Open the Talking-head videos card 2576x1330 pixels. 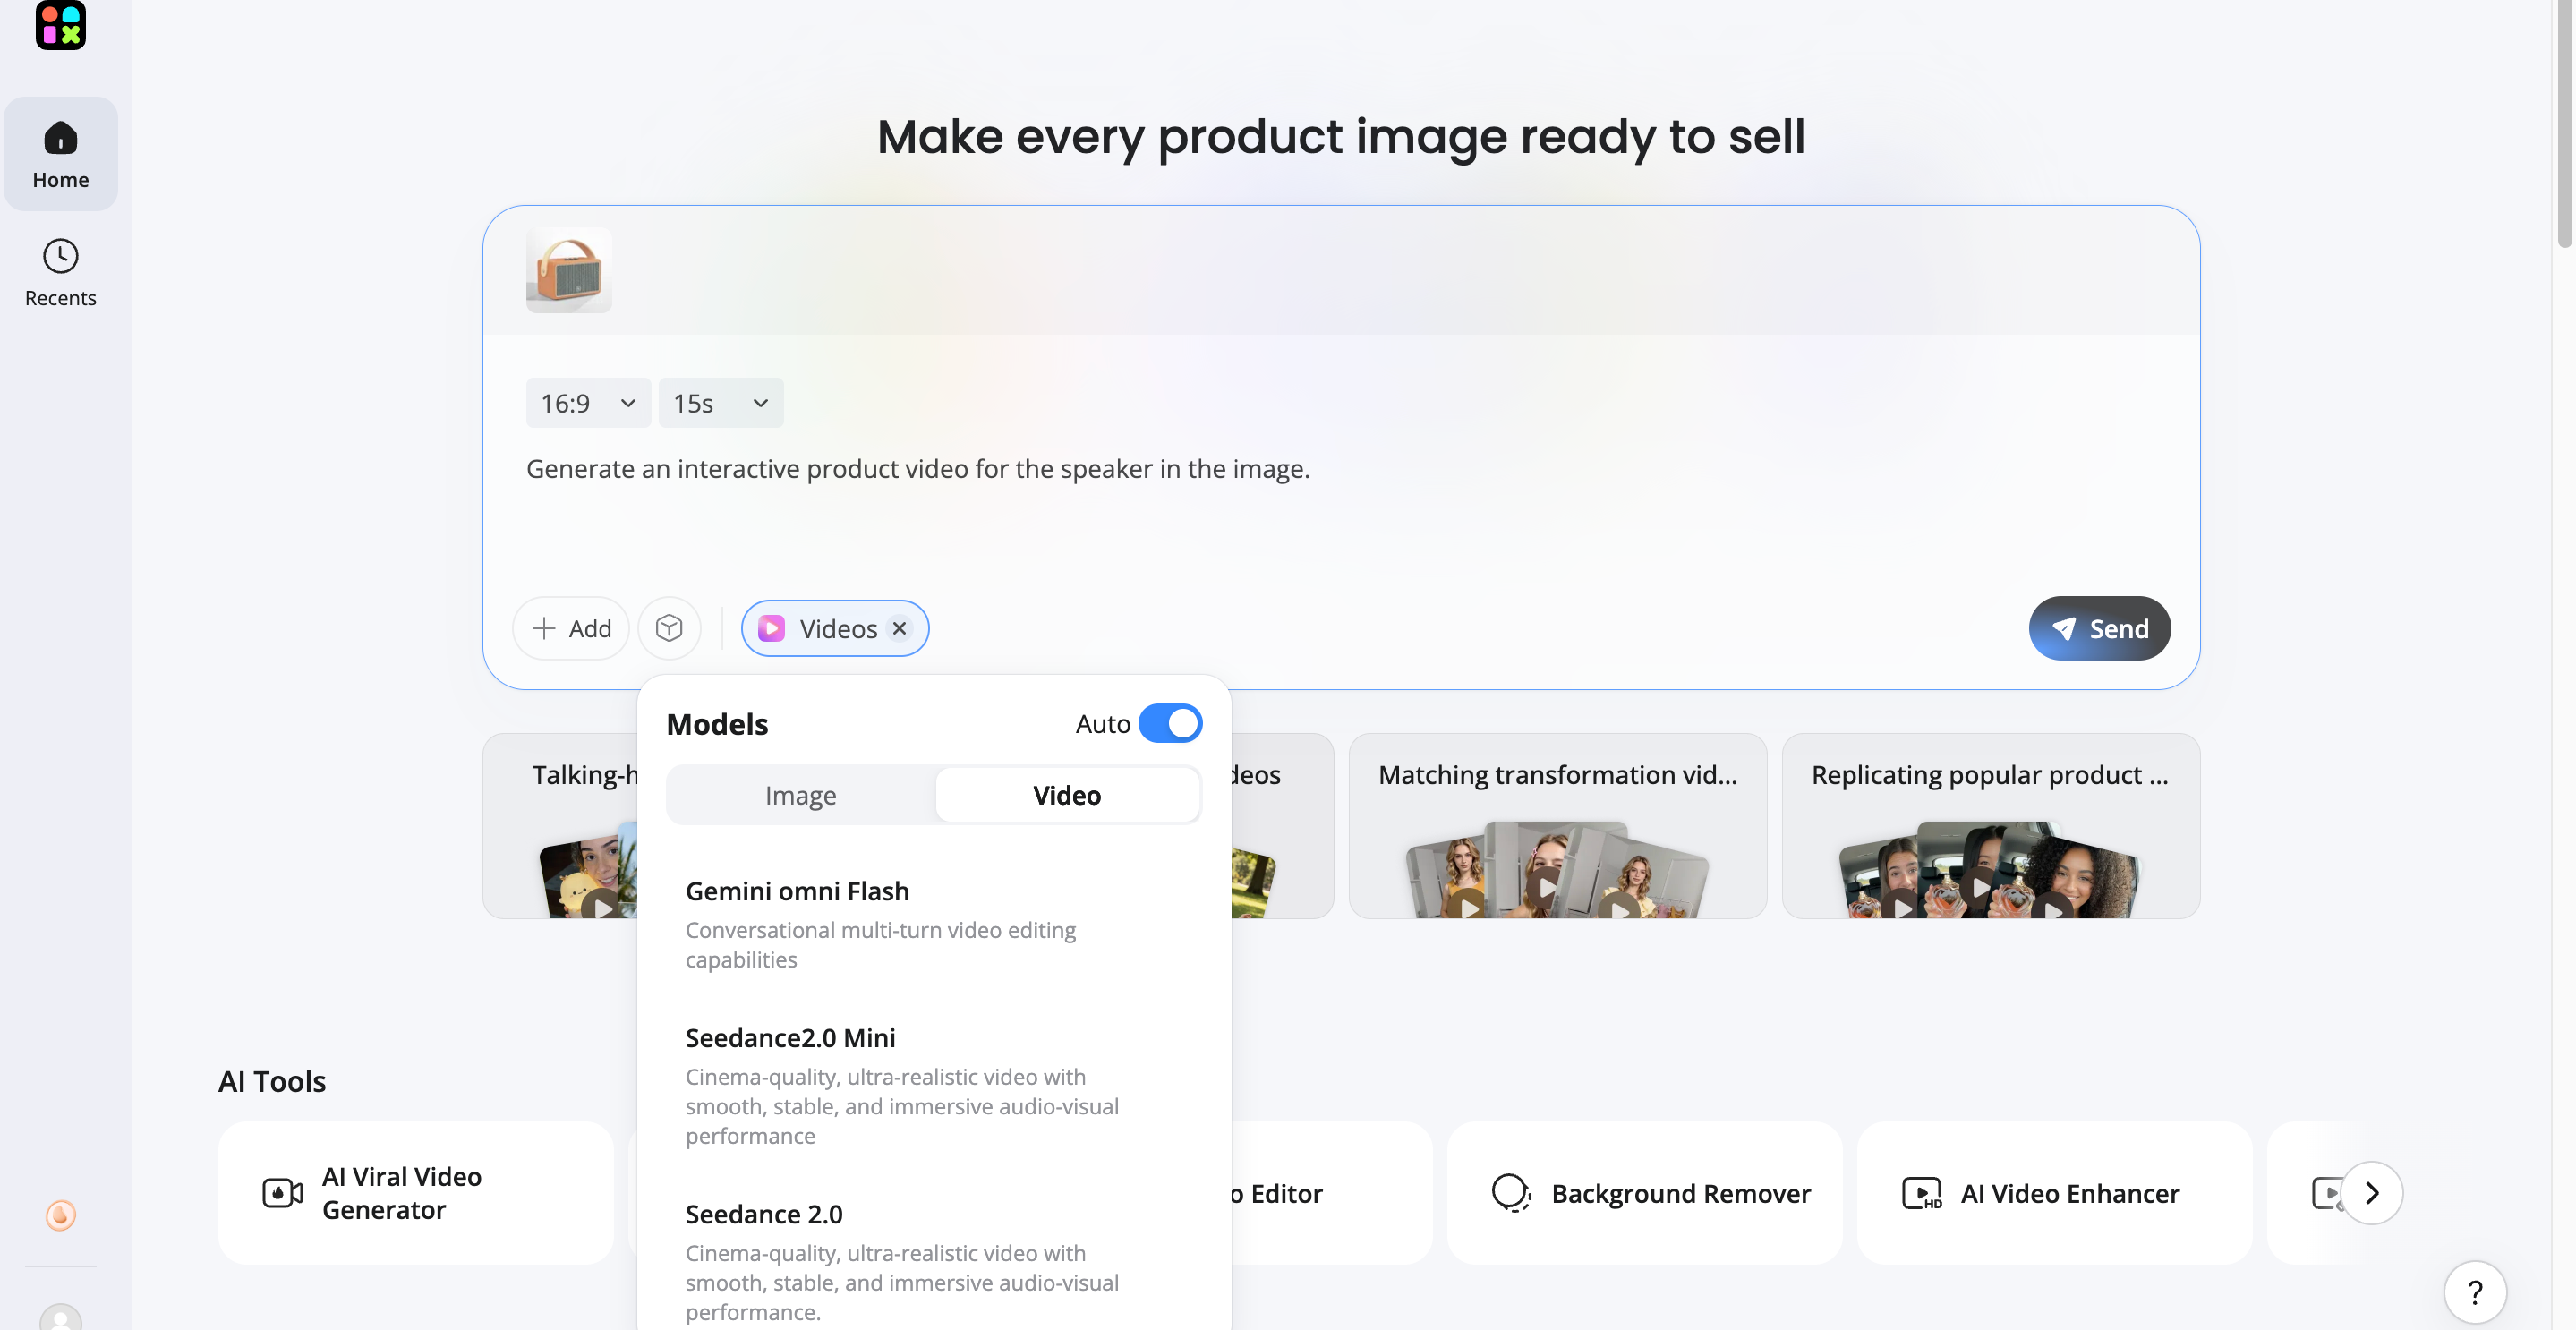tap(560, 826)
